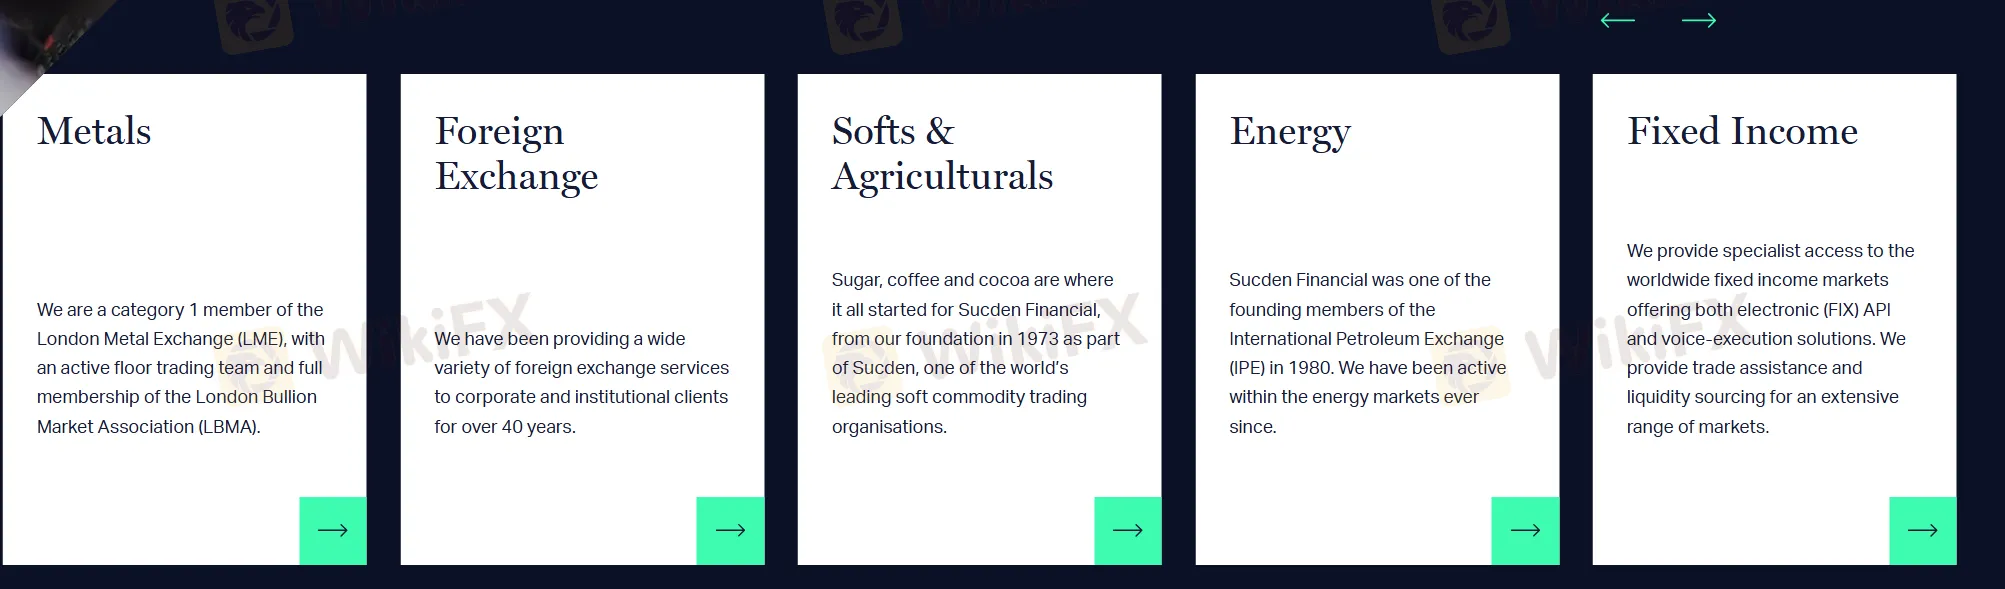The image size is (2005, 589).
Task: Go to previous slide with left arrow
Action: click(x=1617, y=20)
